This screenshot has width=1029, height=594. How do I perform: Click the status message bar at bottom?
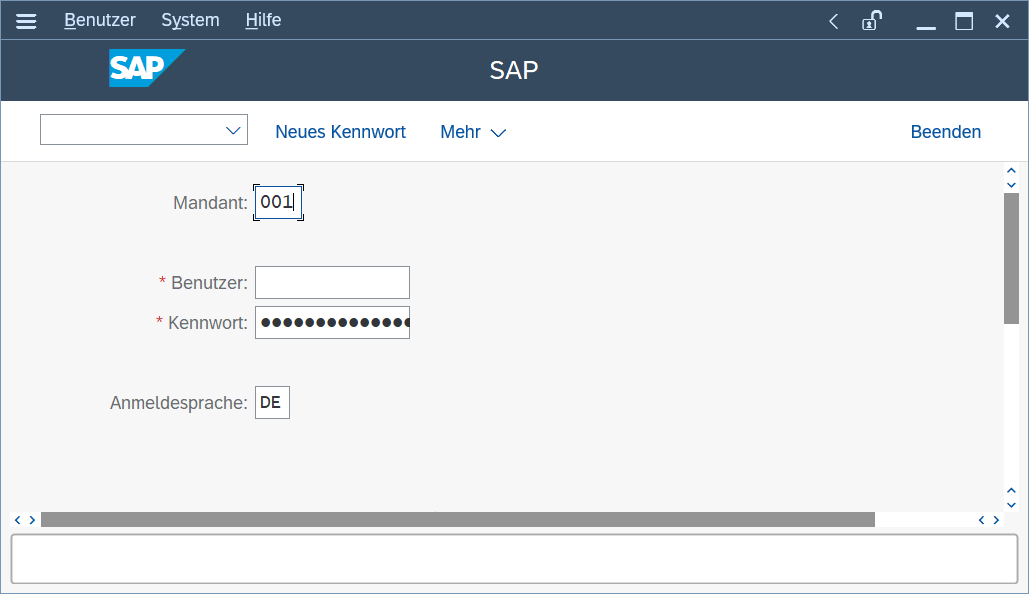tap(514, 559)
